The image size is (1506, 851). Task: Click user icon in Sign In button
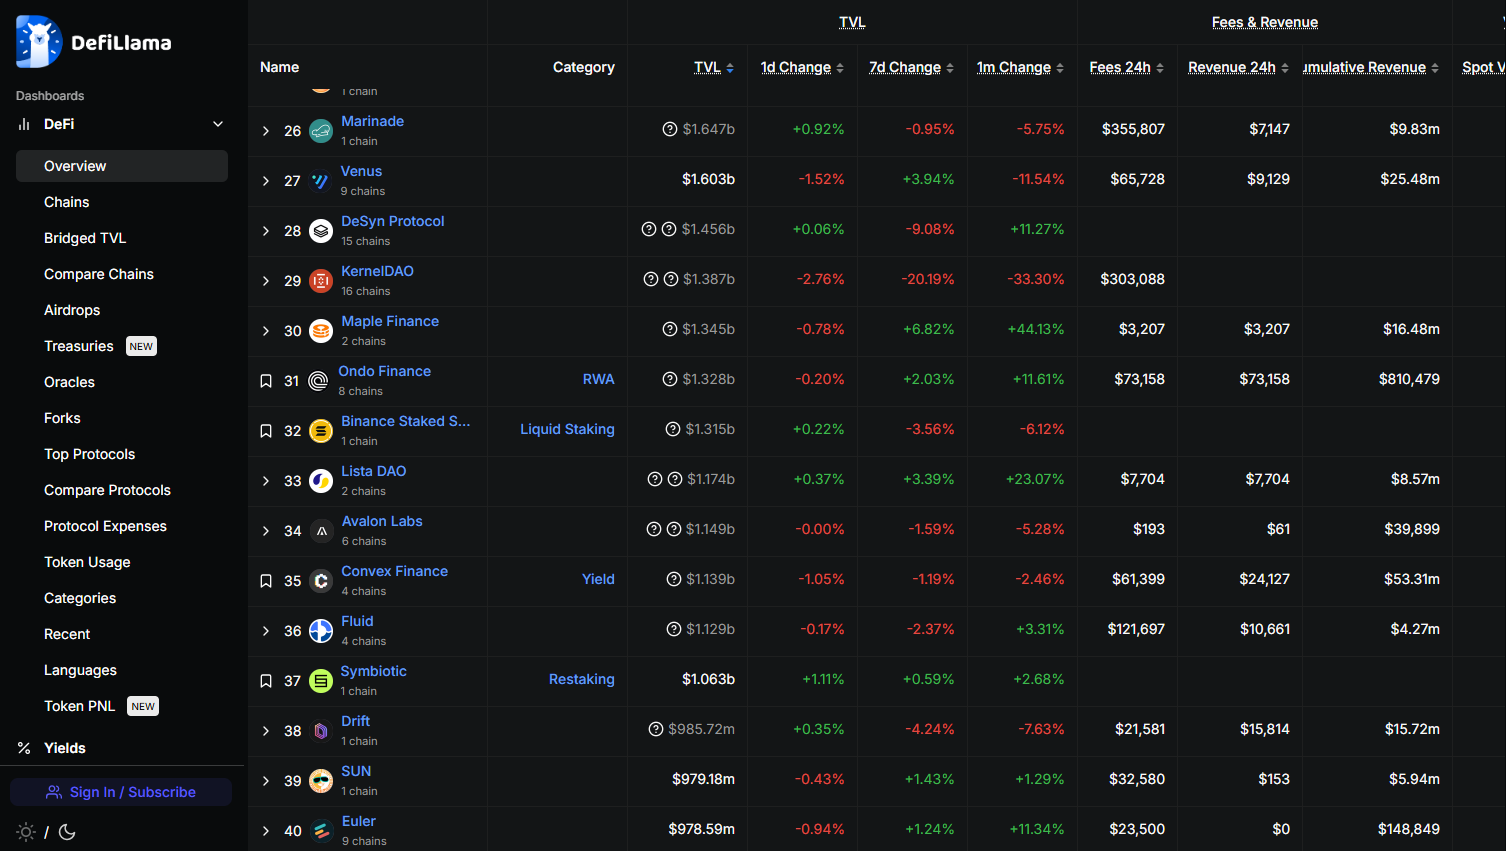(x=54, y=792)
